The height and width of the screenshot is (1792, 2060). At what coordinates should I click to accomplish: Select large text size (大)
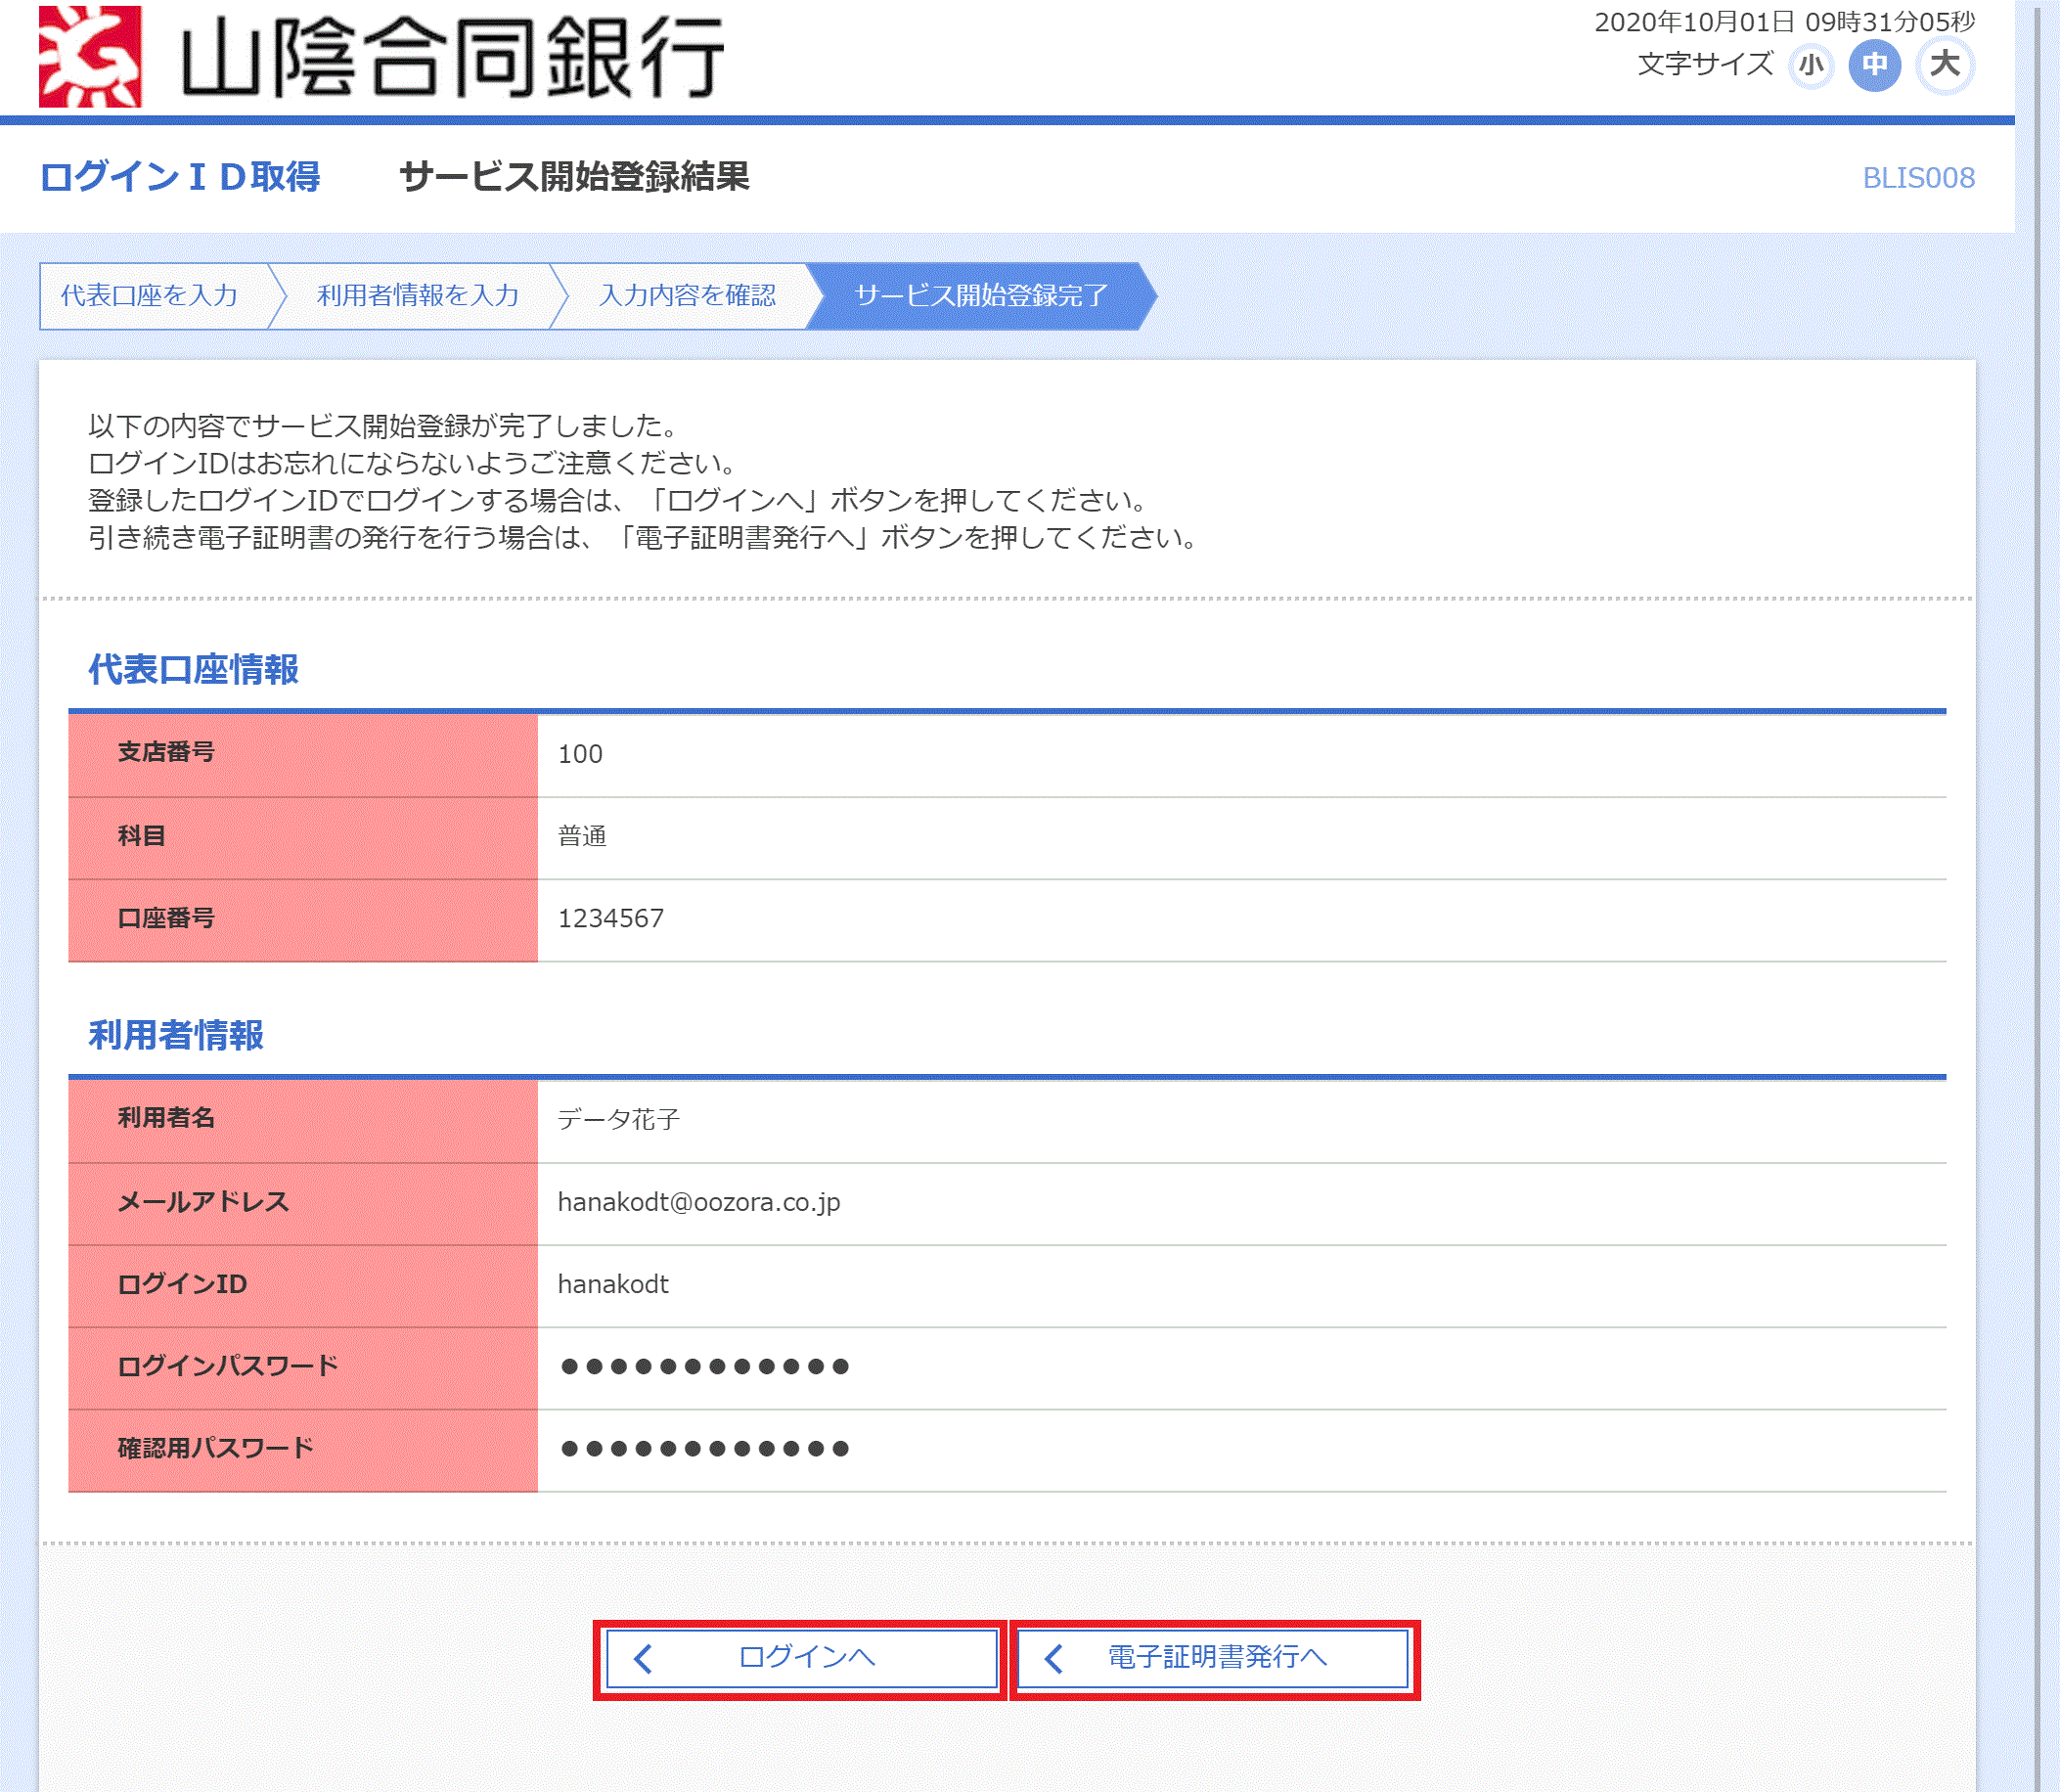click(x=1944, y=66)
